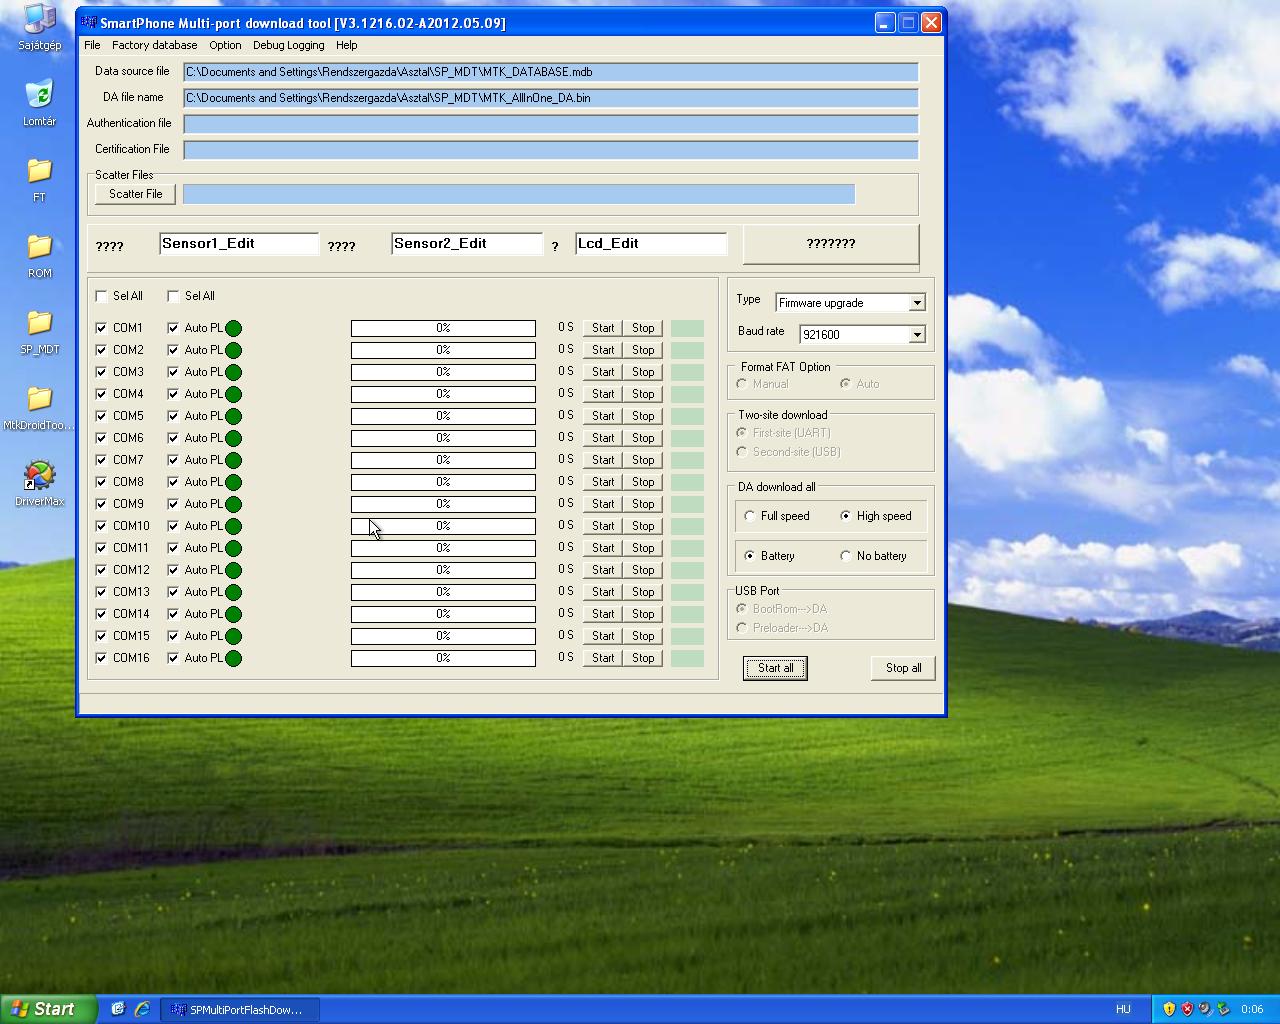The image size is (1280, 1024).
Task: Click the Sensor1_Edit input field
Action: (x=239, y=244)
